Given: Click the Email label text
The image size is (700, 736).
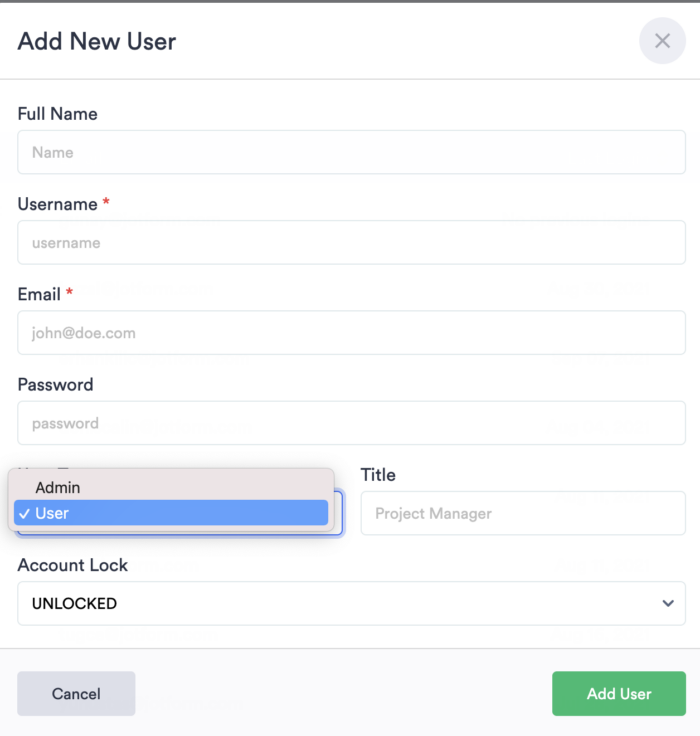Looking at the screenshot, I should click(39, 294).
